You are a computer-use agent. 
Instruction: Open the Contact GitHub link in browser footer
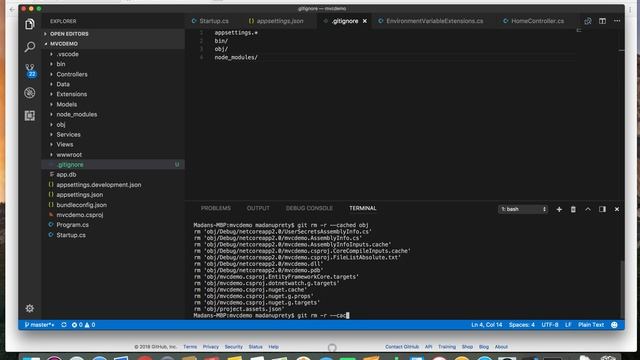[x=402, y=347]
